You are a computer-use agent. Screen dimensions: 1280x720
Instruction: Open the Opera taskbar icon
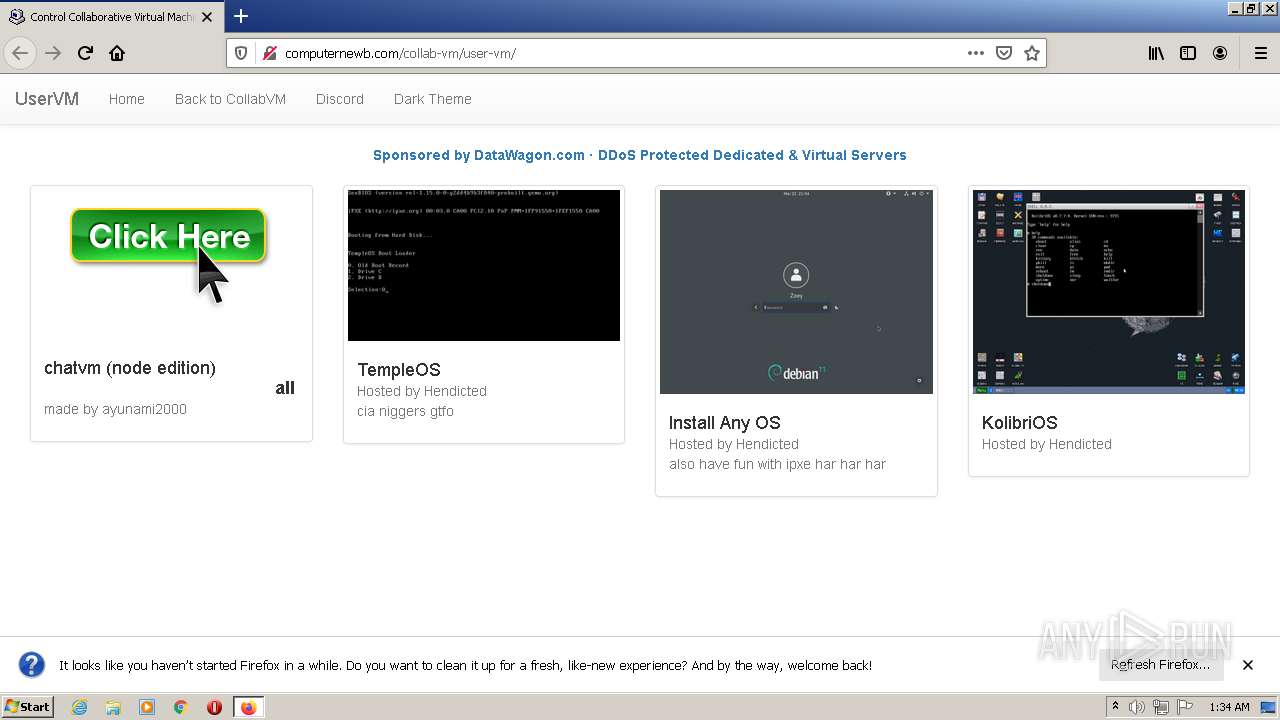pos(214,707)
